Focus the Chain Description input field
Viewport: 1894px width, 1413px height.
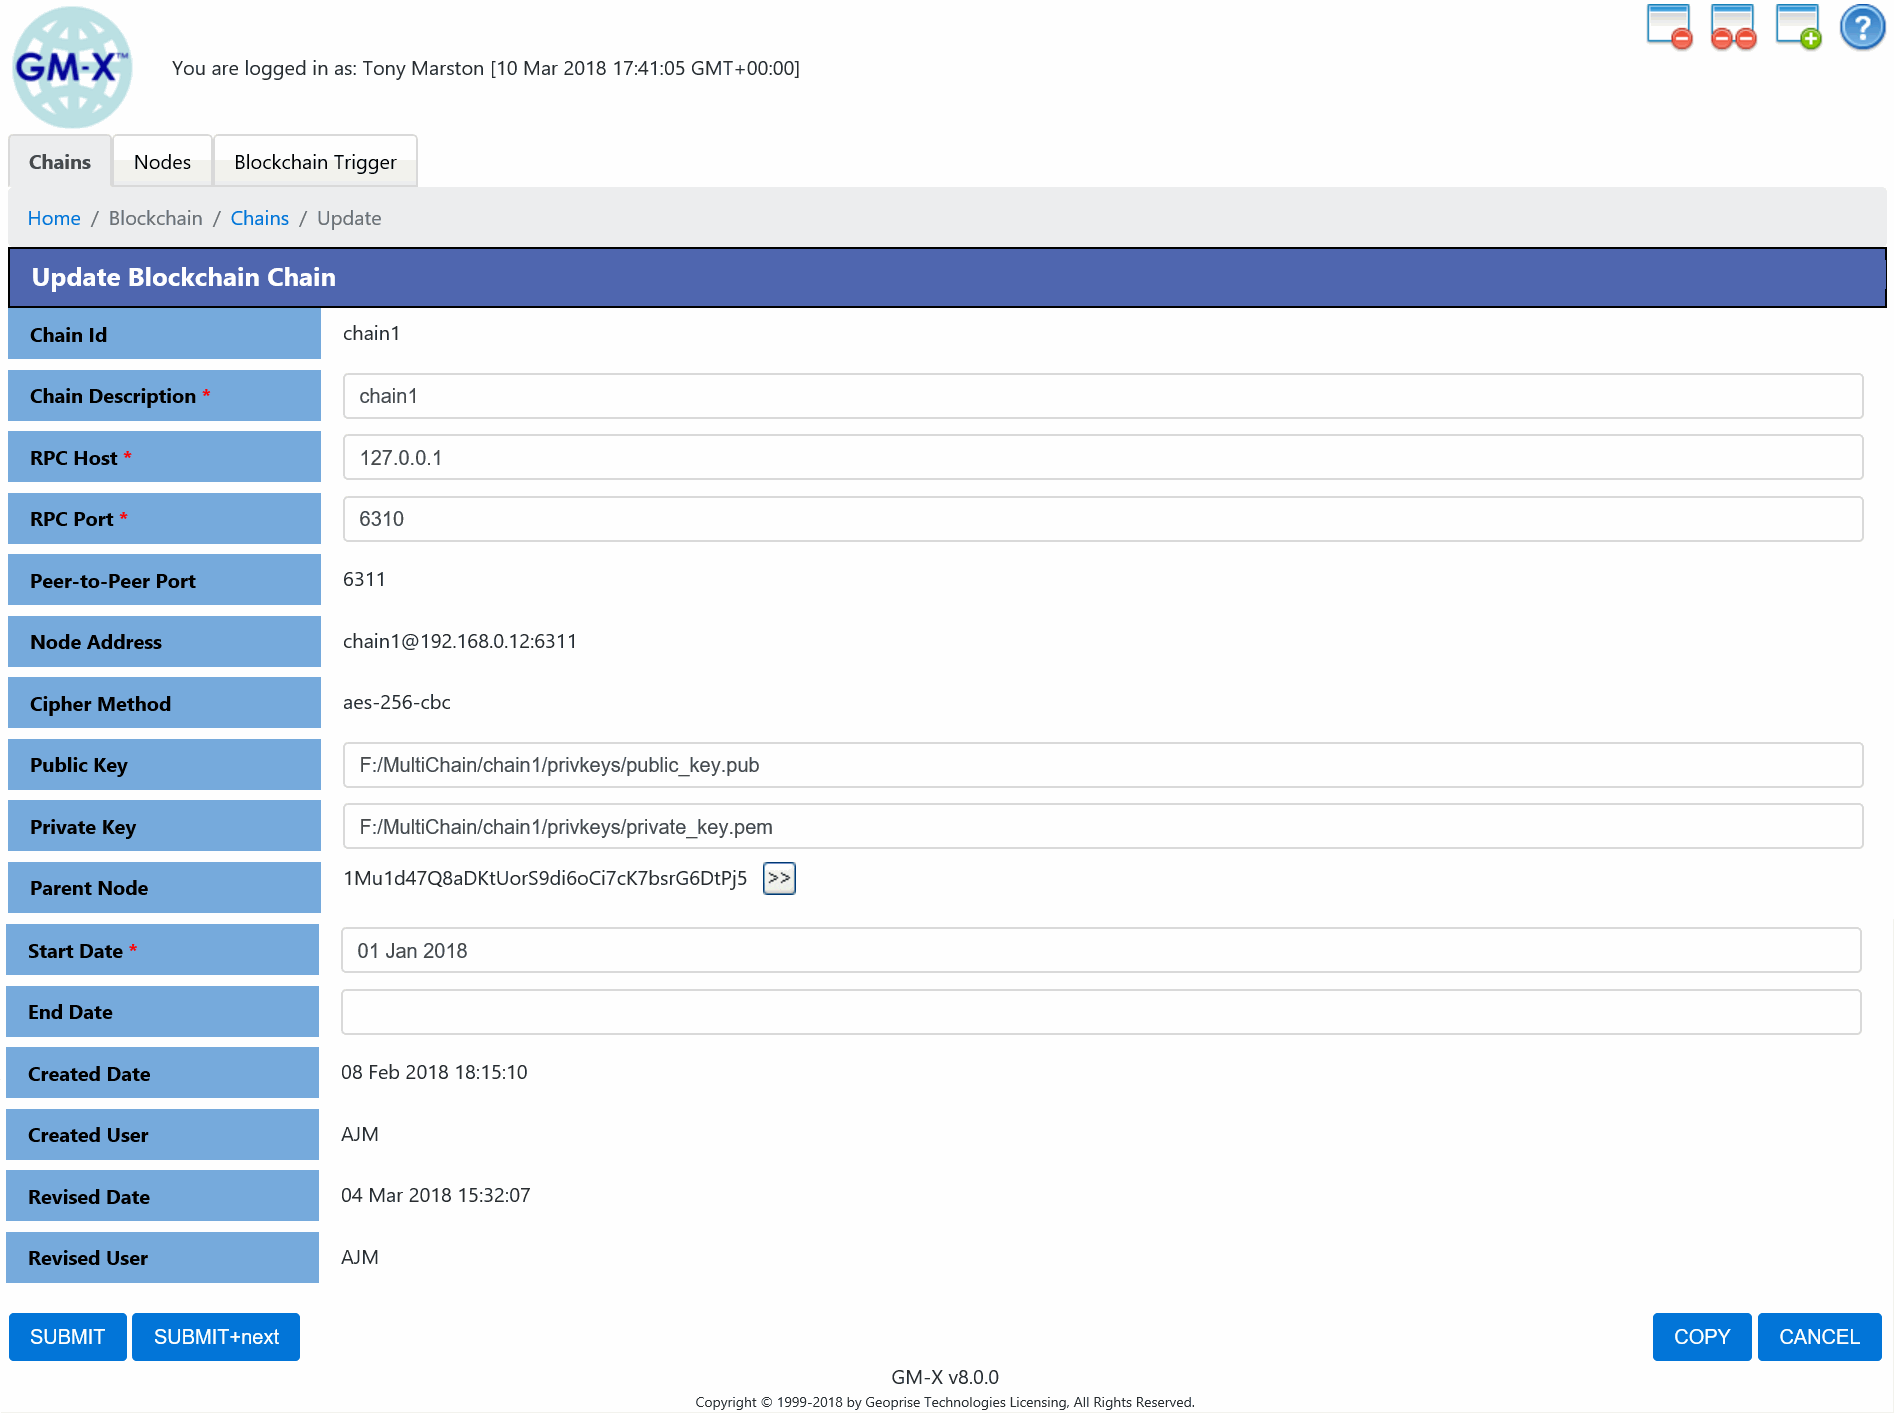click(x=1103, y=396)
